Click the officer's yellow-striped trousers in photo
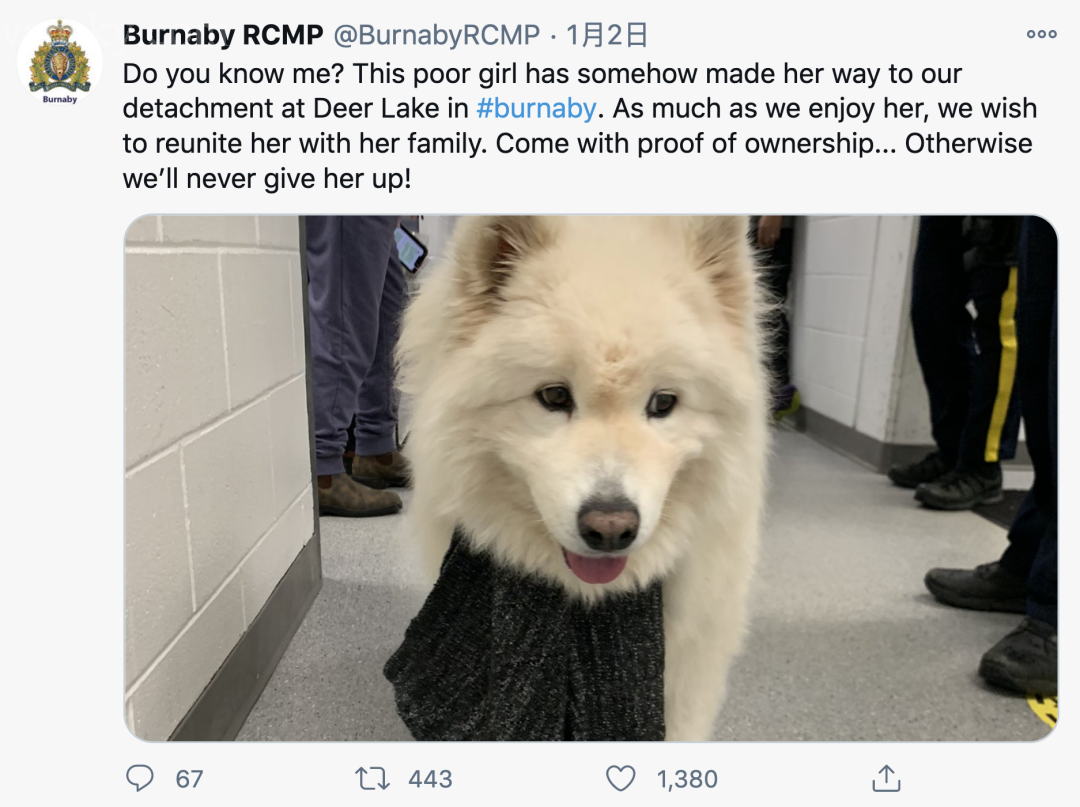 point(1002,365)
